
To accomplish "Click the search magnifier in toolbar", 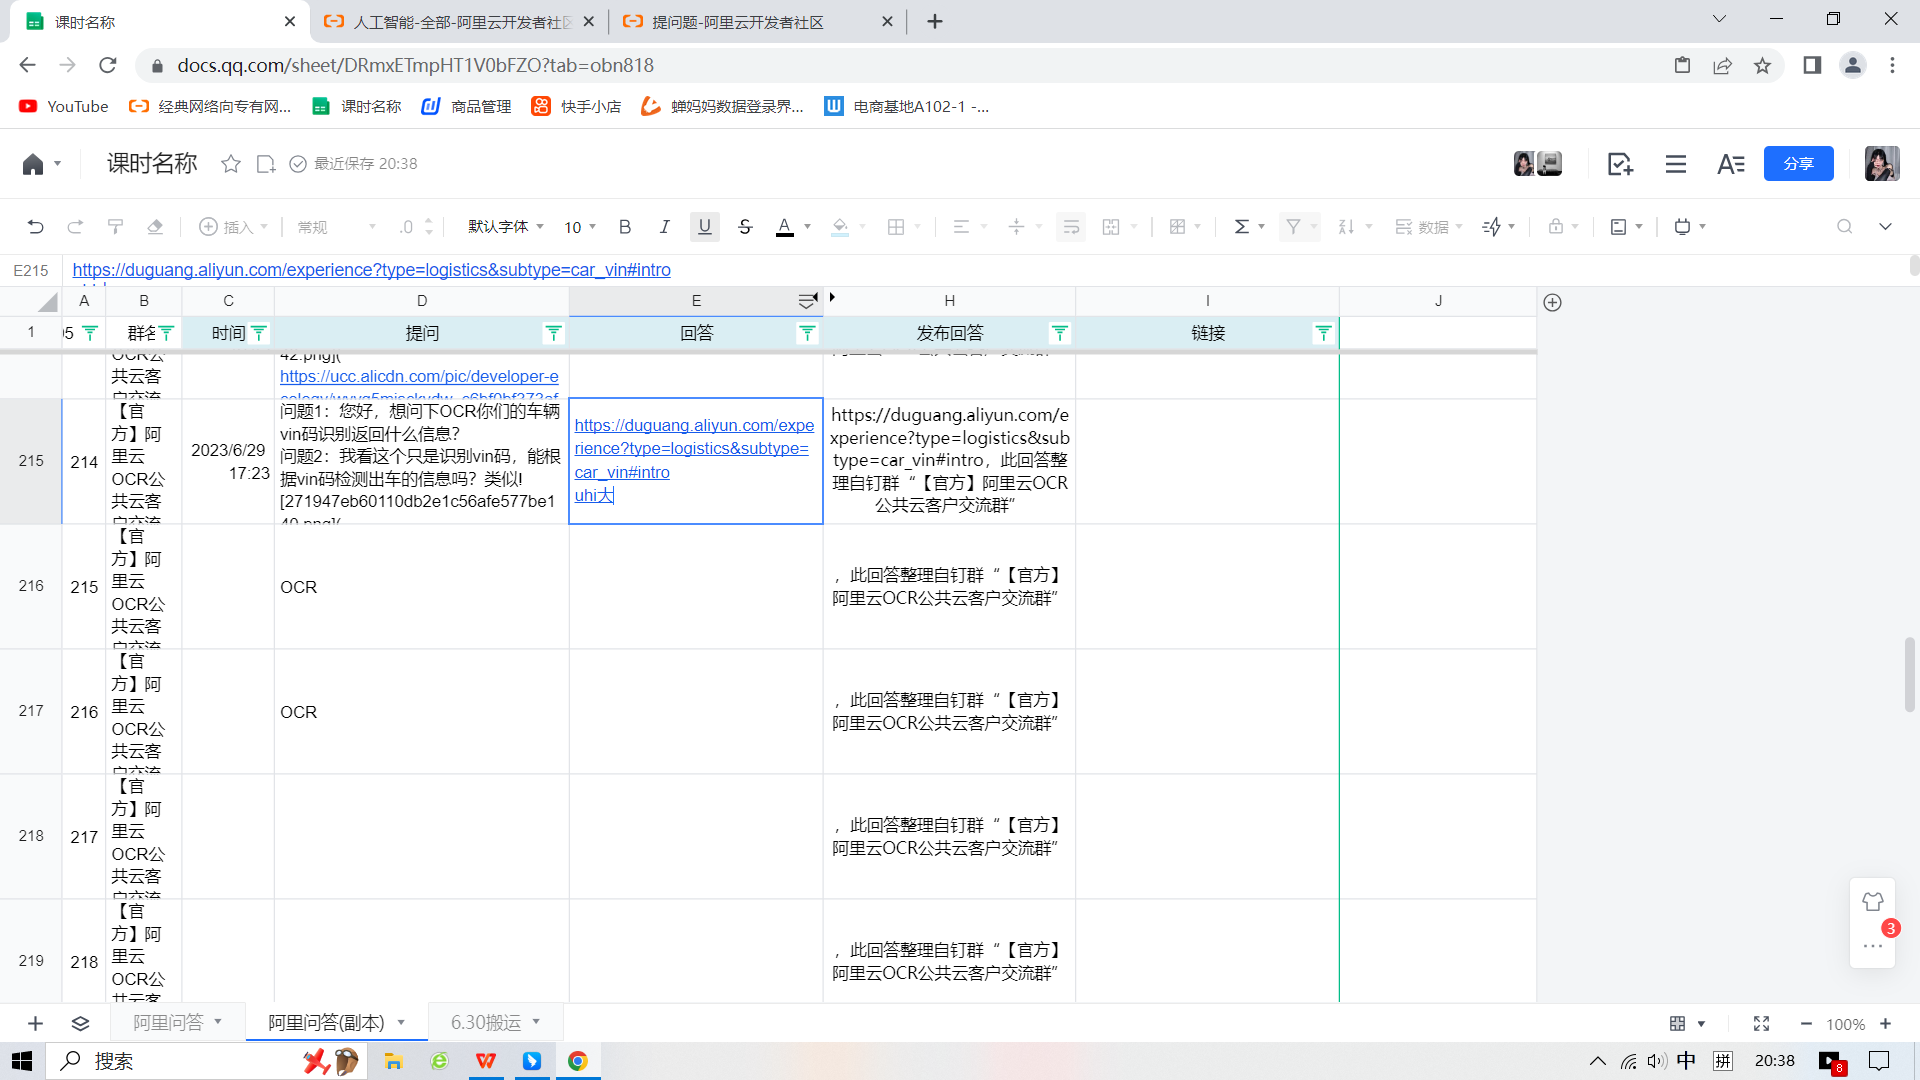I will click(x=1845, y=227).
